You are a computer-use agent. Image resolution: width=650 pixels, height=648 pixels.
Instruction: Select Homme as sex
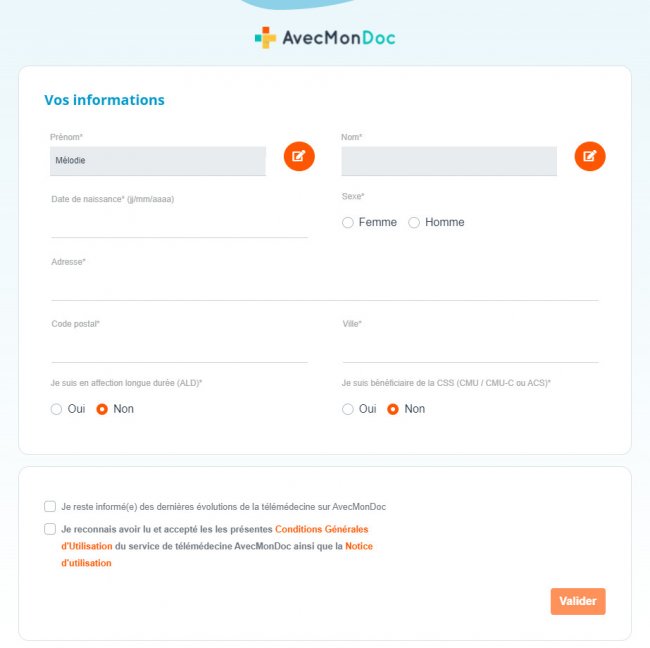(414, 222)
